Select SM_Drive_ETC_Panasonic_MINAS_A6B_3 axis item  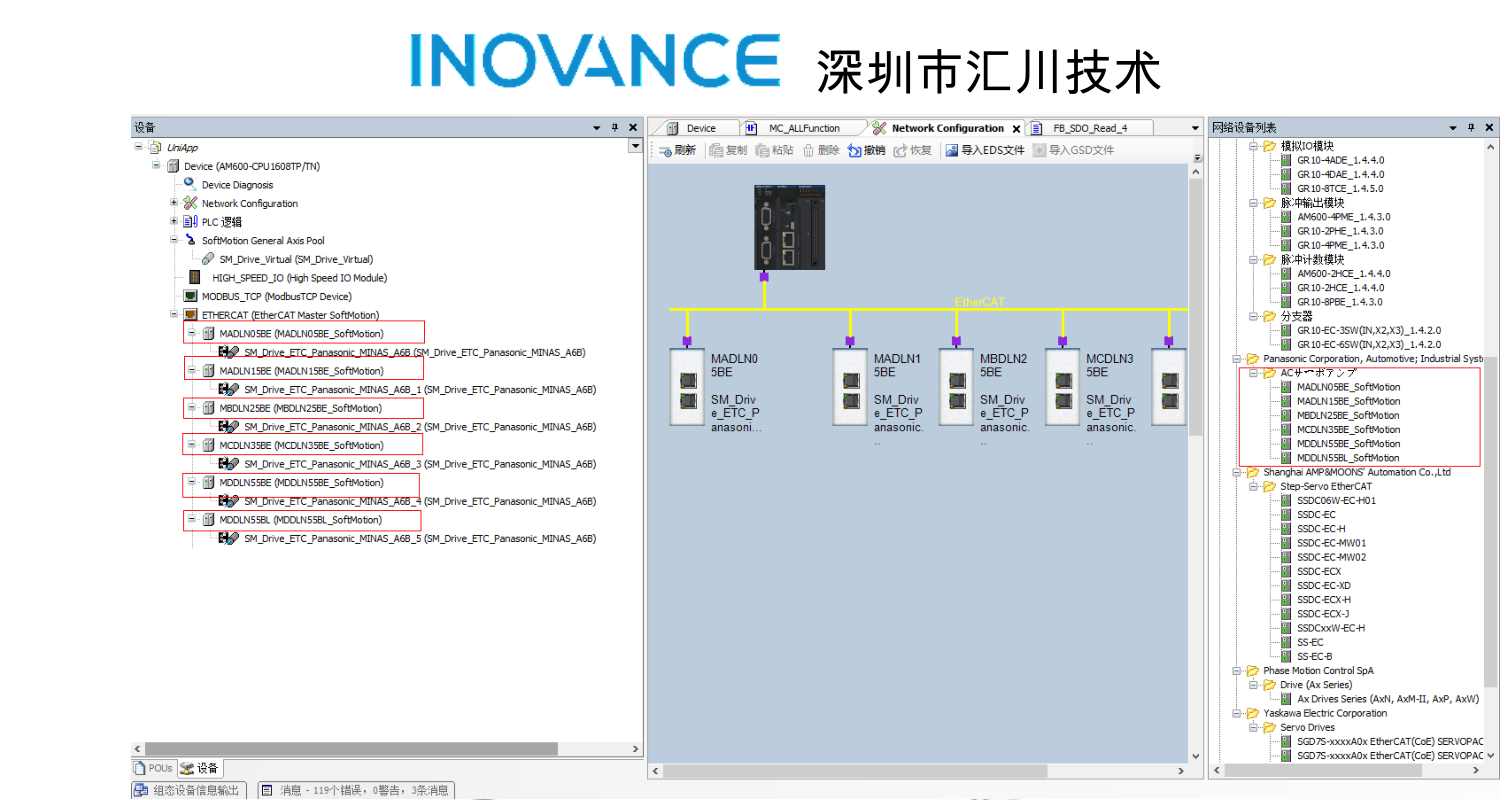(420, 464)
